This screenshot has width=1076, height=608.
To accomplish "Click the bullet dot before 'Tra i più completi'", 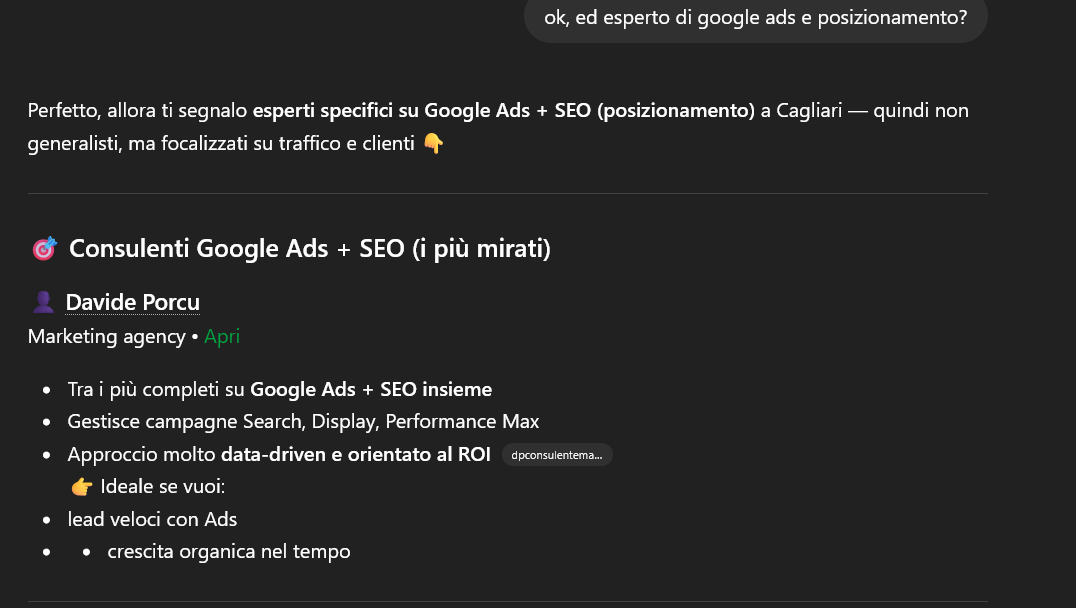I will pyautogui.click(x=44, y=389).
